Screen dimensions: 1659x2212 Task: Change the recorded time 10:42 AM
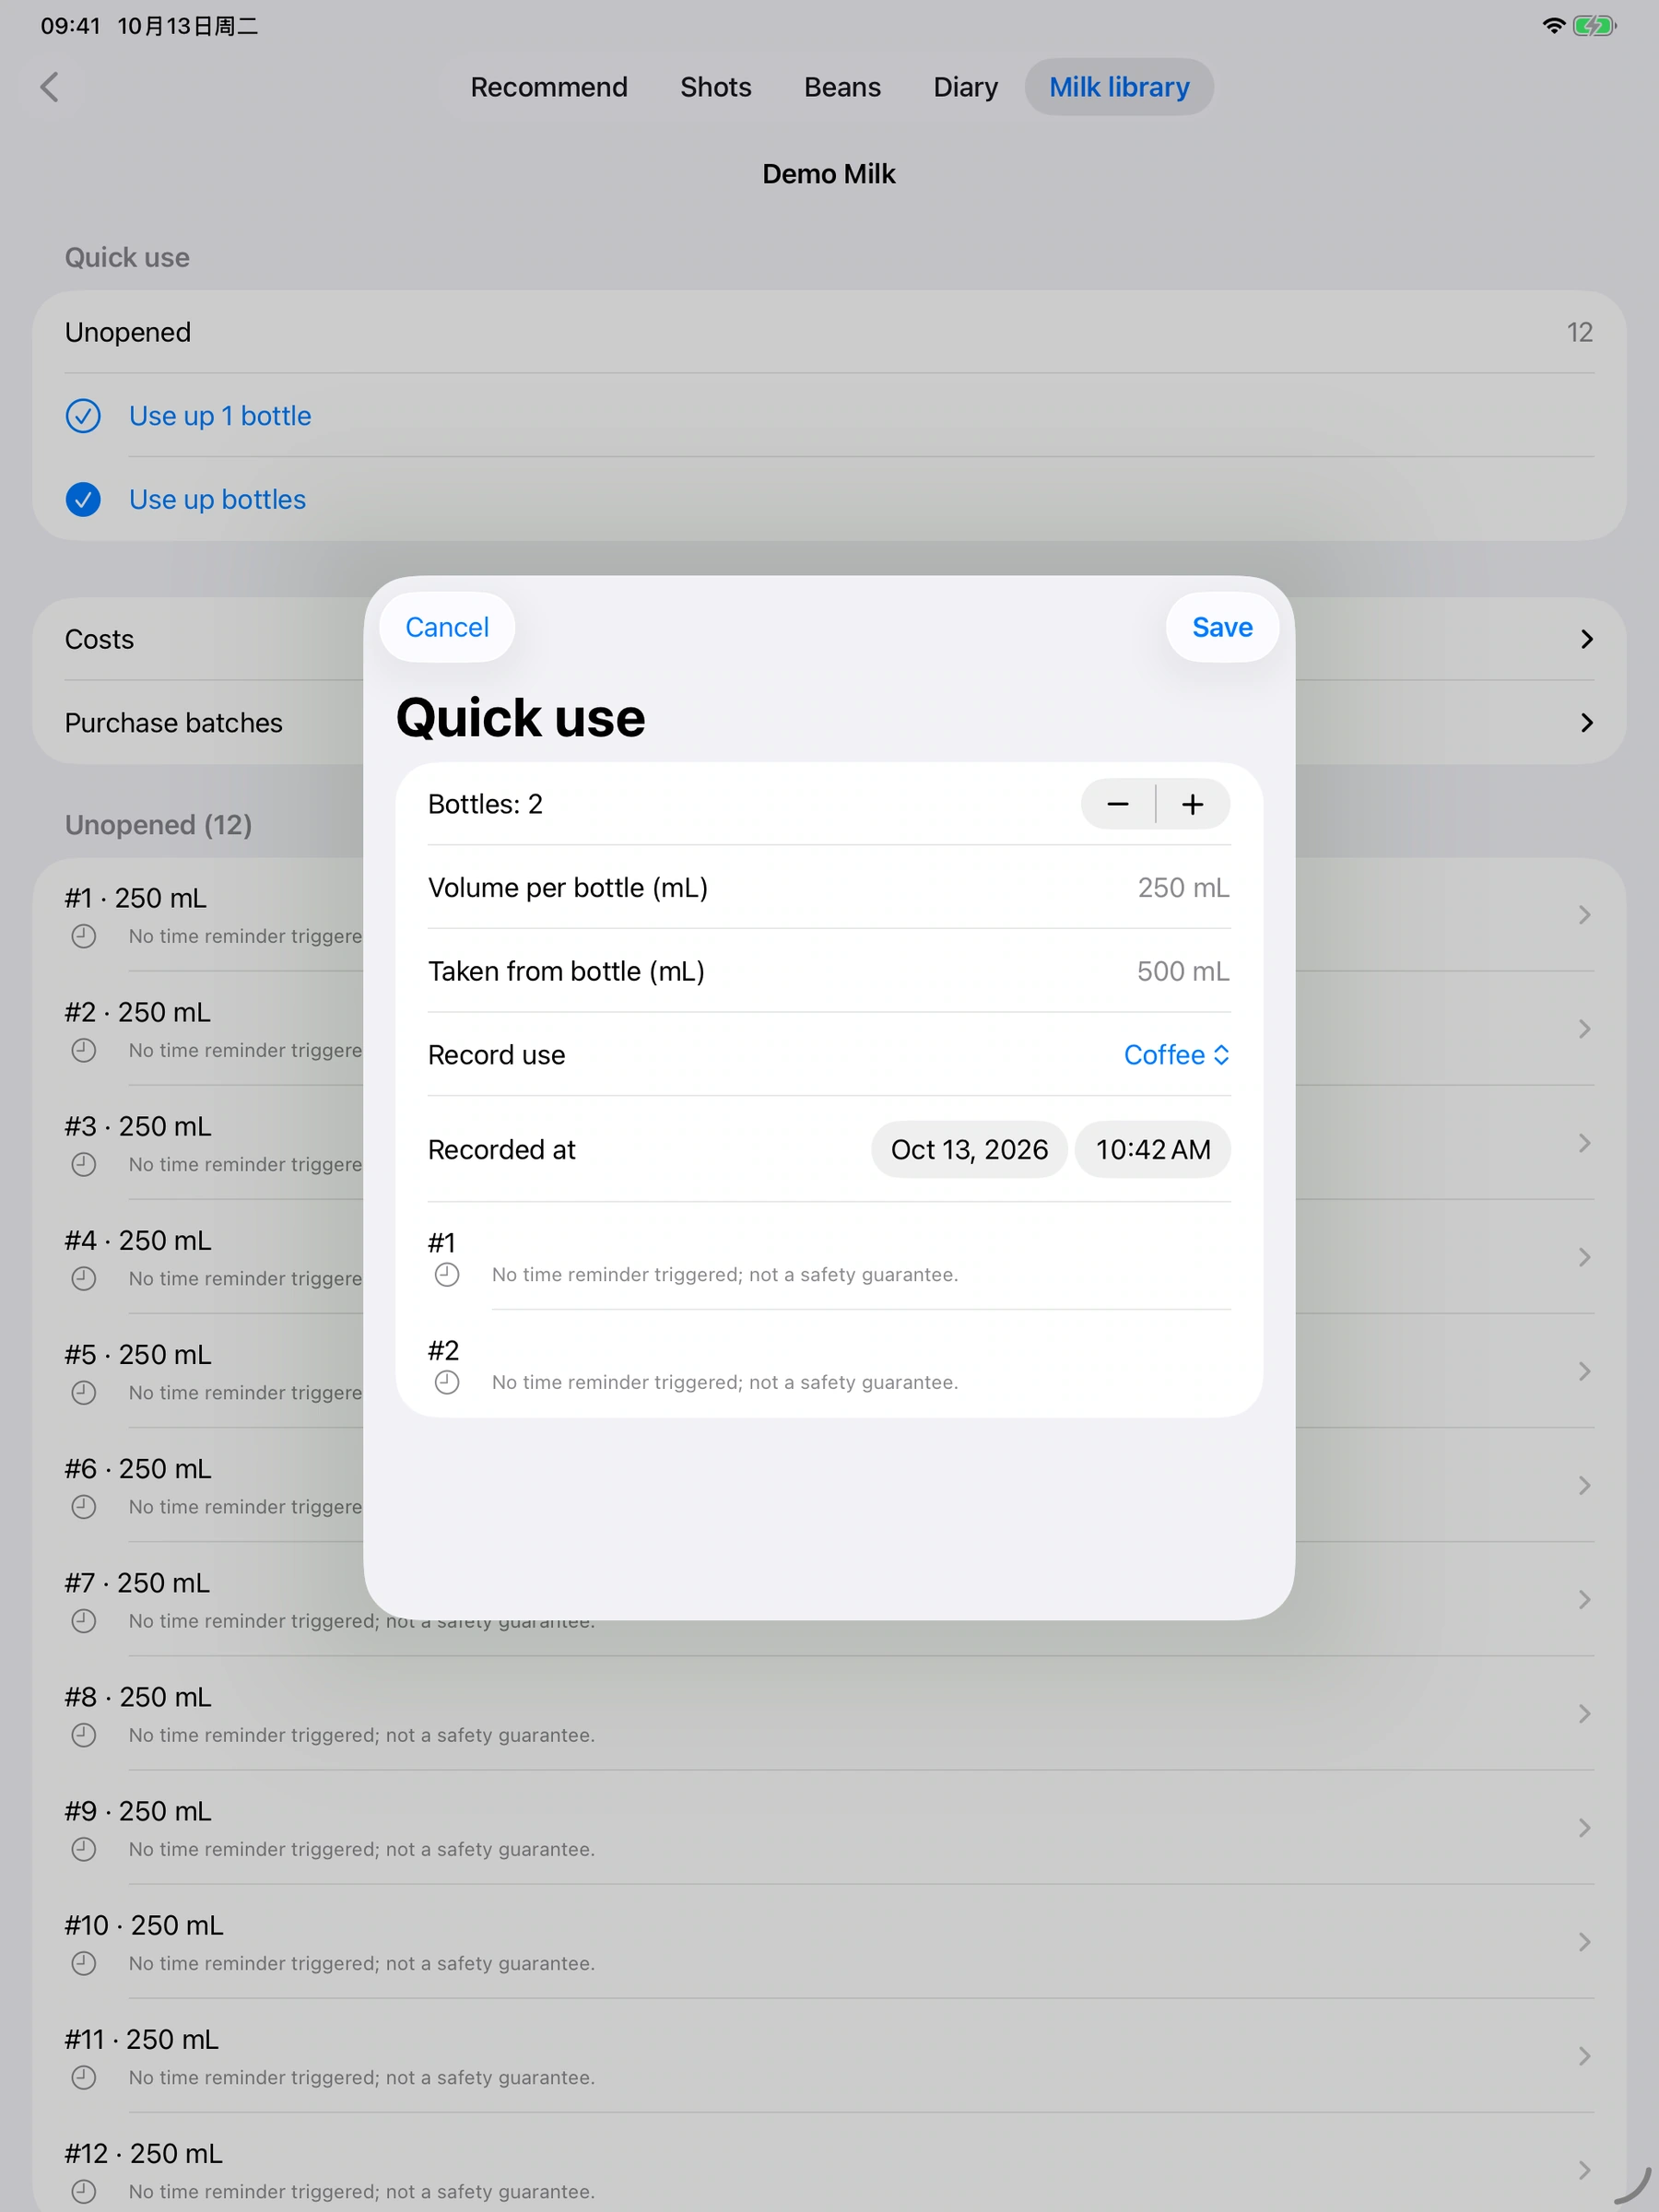point(1153,1149)
